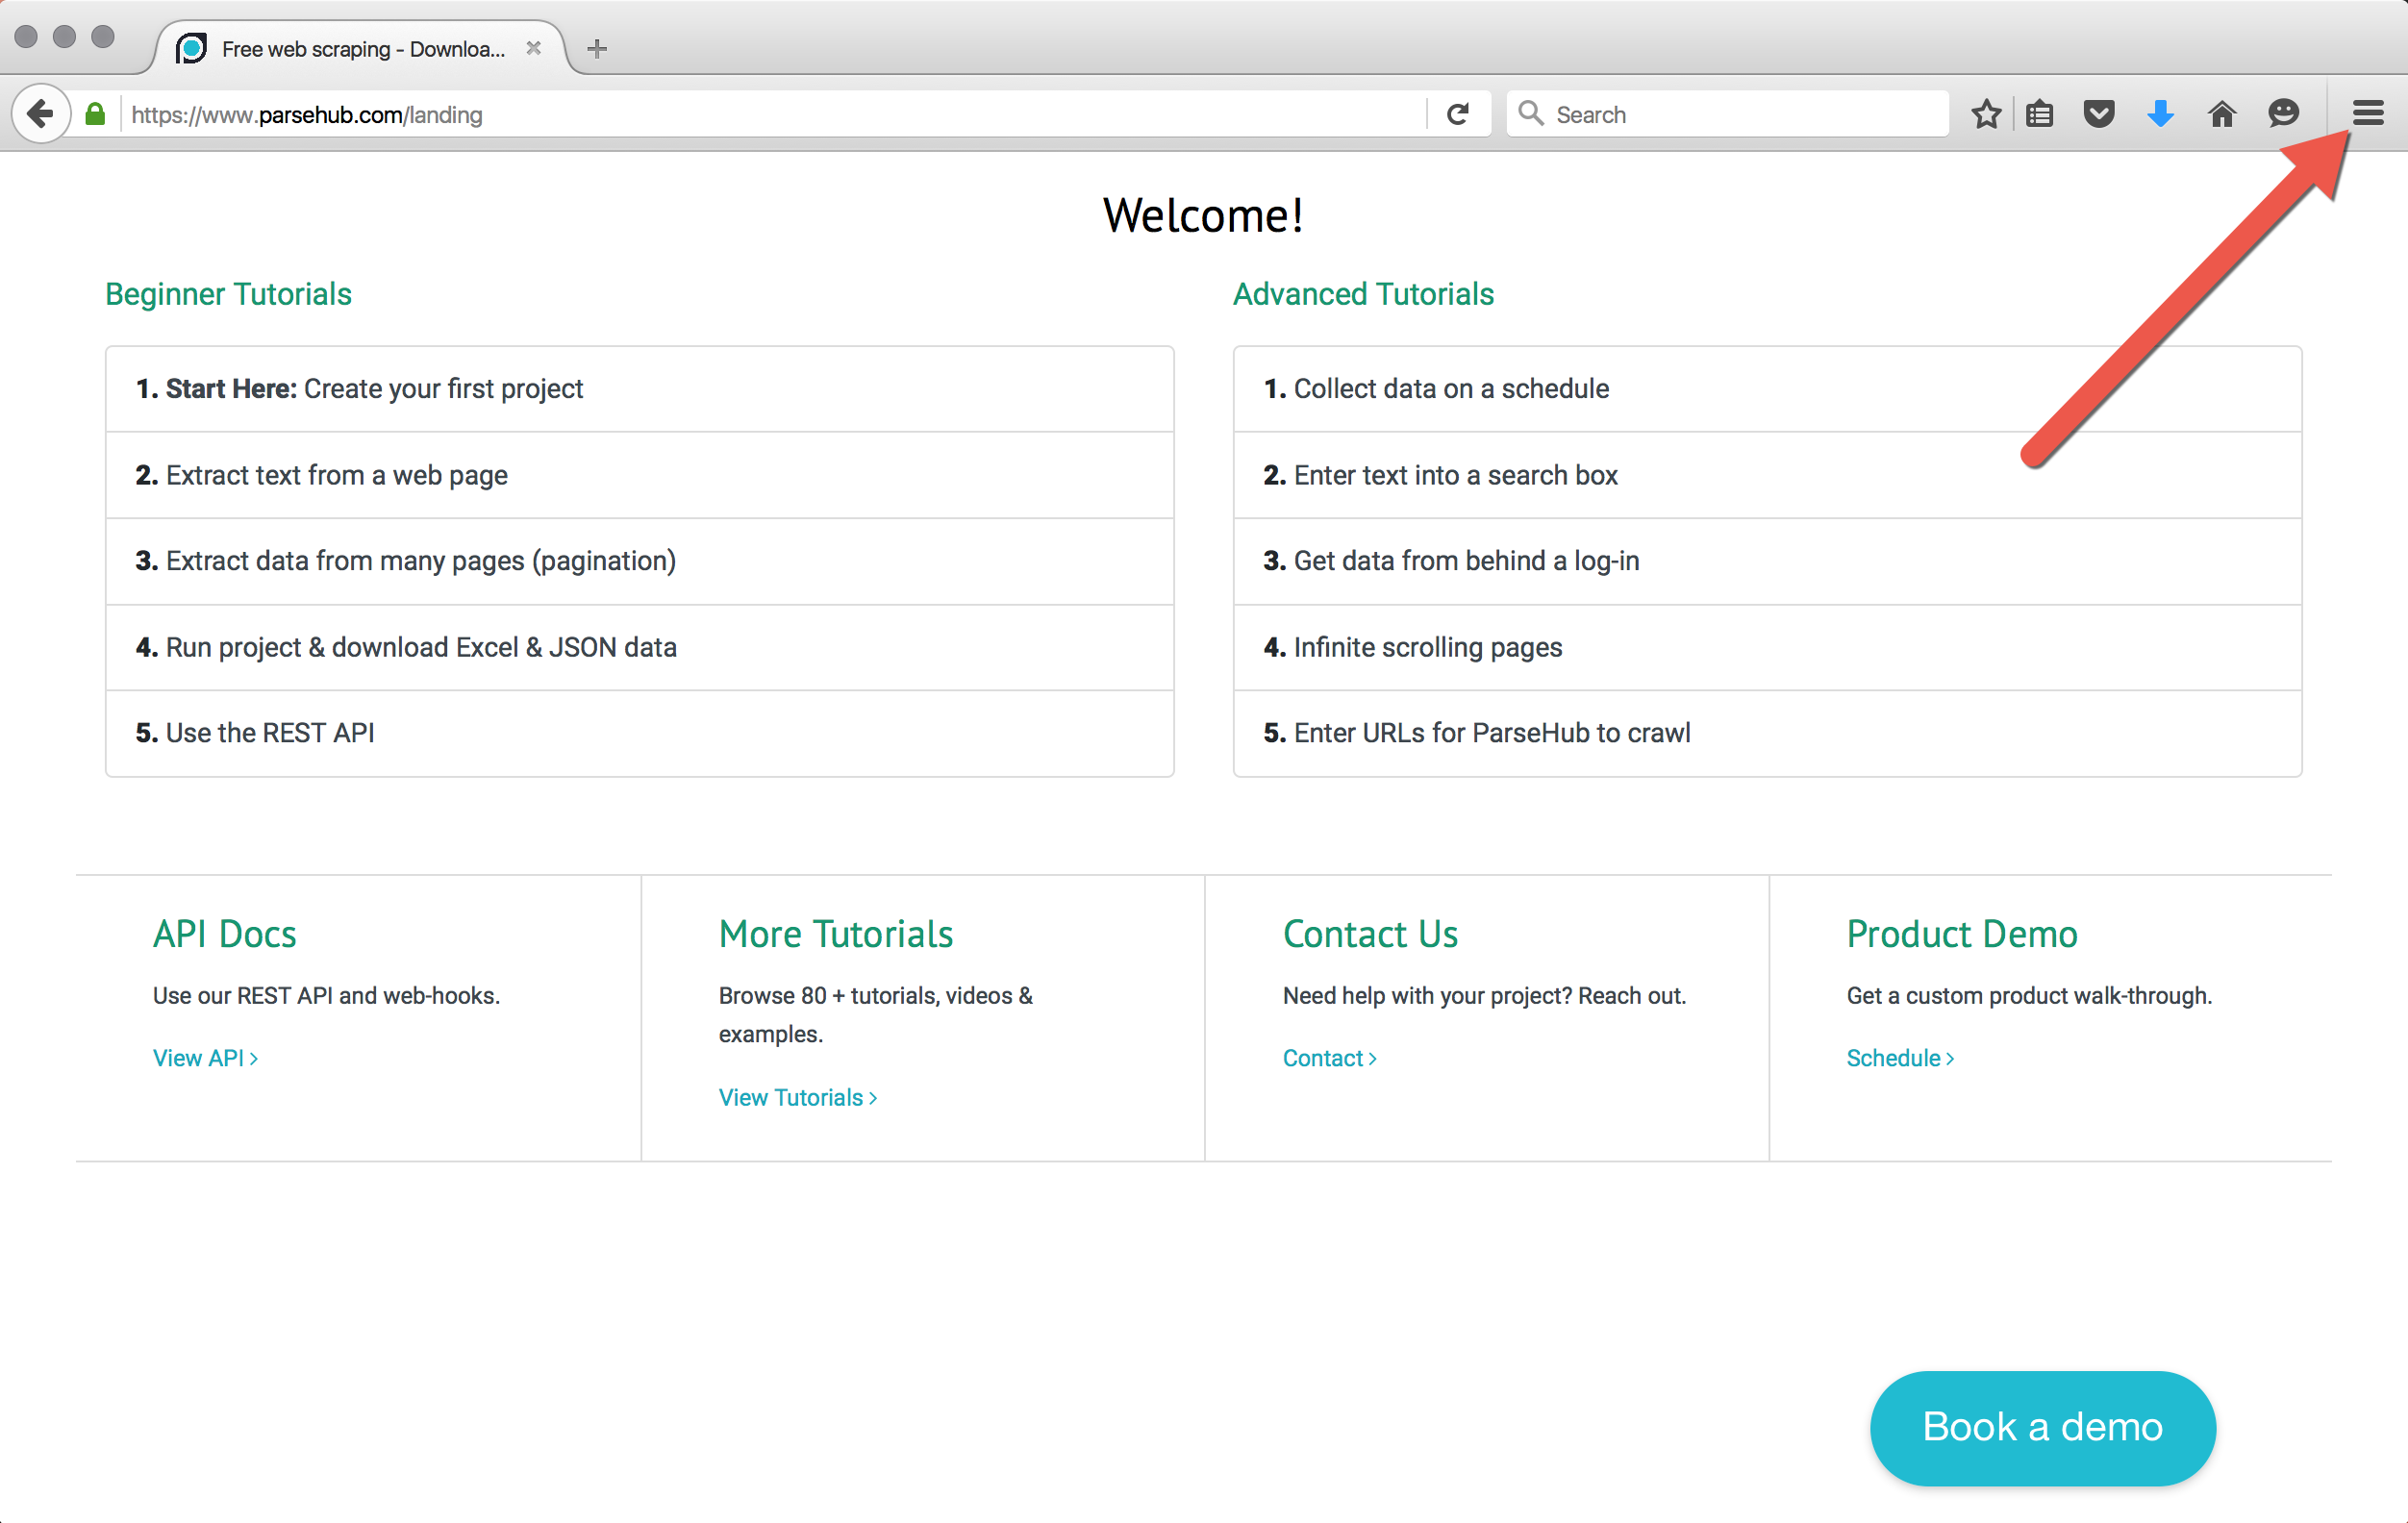The height and width of the screenshot is (1523, 2408).
Task: Click the ParseHub favicon on the tab
Action: point(191,48)
